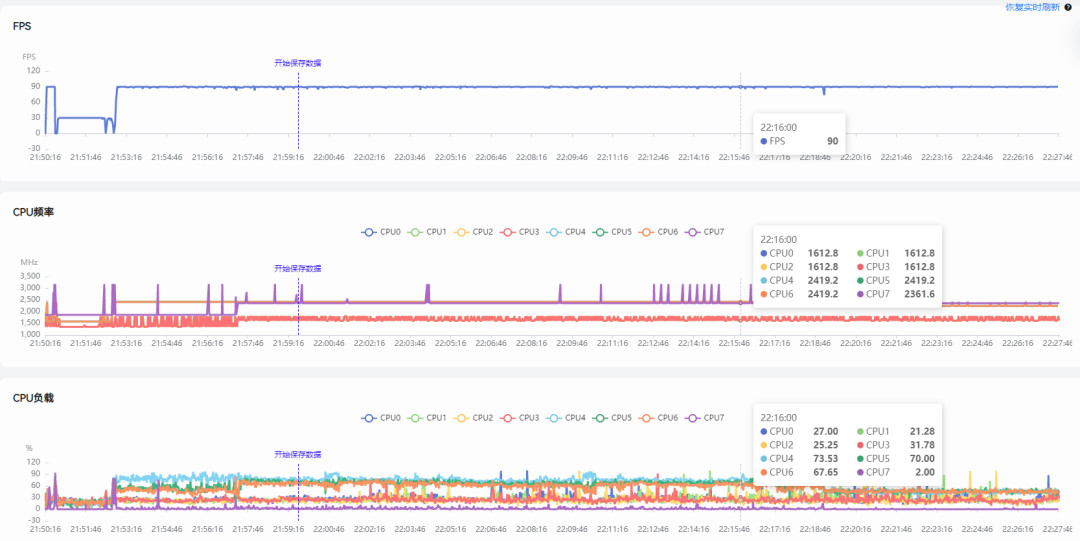
Task: Click 开始保存数据 marker on CPU负载 chart
Action: (298, 455)
